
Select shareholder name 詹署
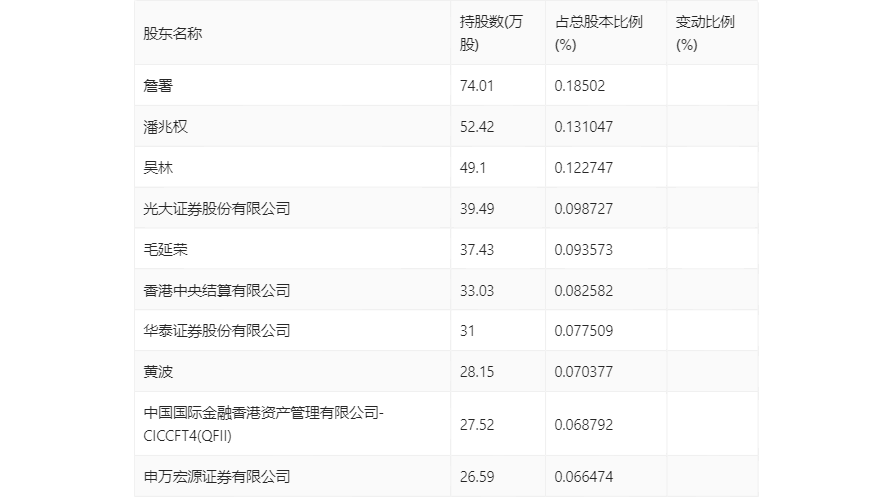point(158,86)
